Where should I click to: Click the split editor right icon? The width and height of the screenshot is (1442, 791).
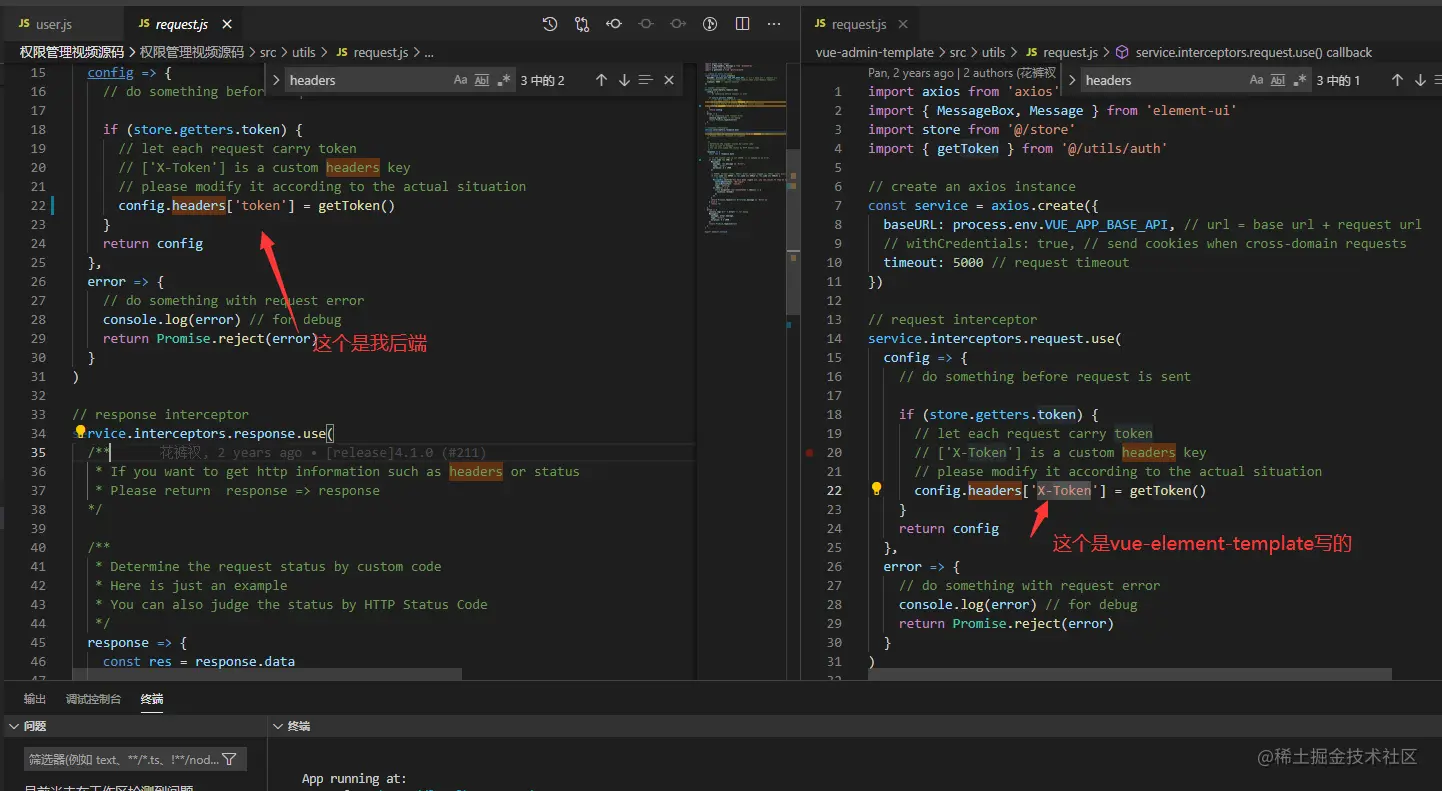(x=742, y=24)
